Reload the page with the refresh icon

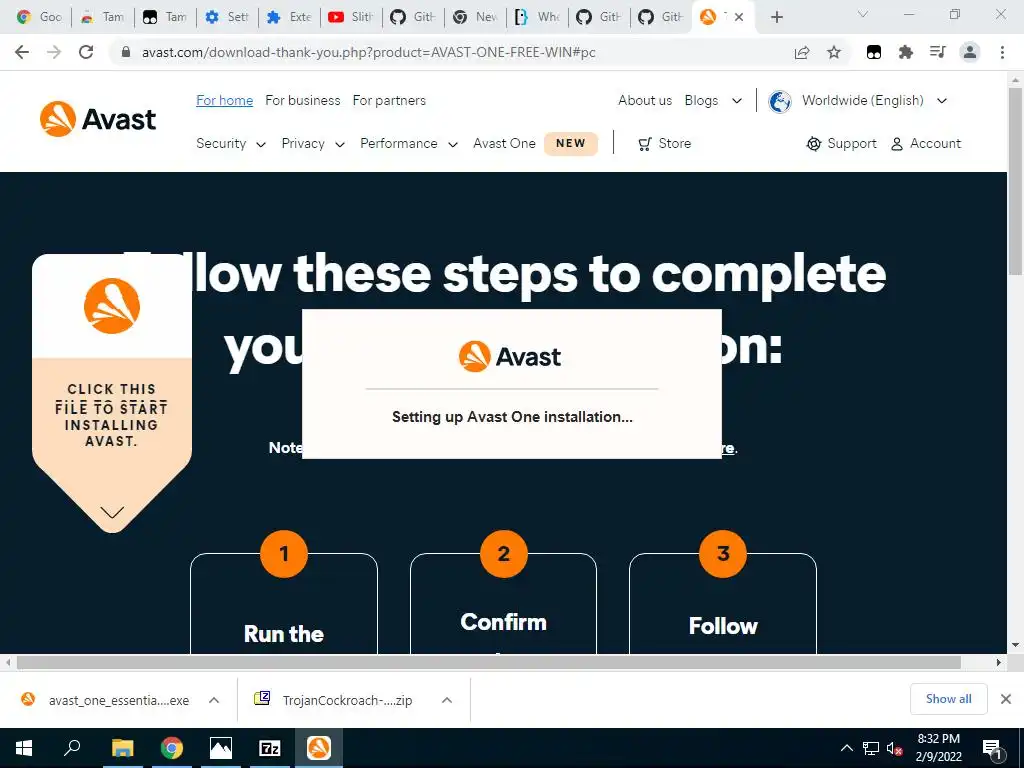(x=86, y=52)
